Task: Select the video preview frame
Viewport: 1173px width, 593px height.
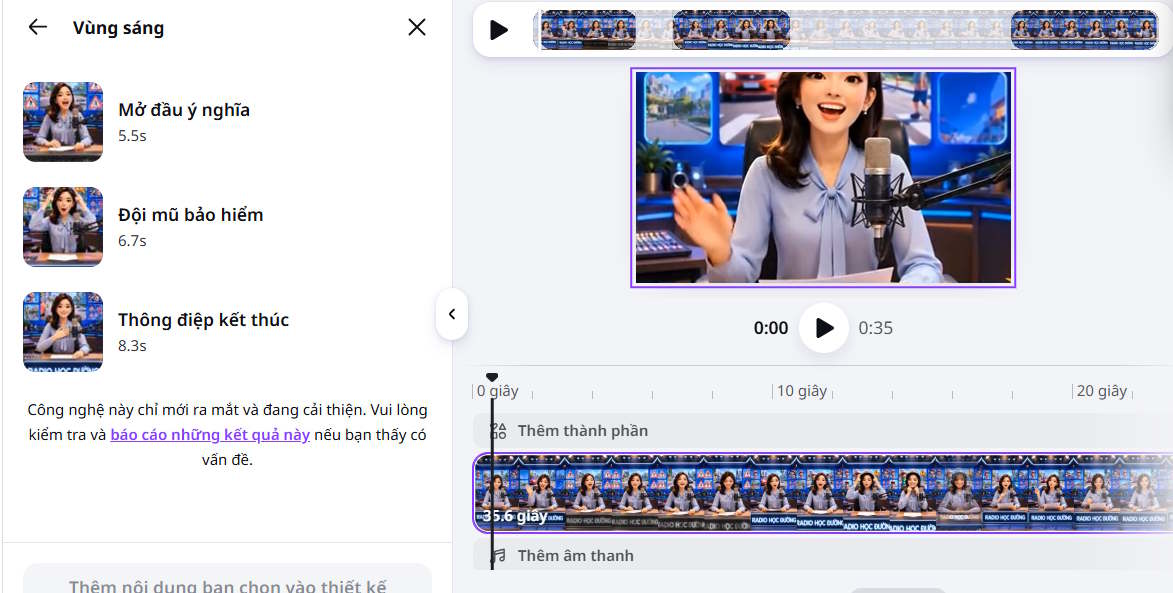Action: (x=823, y=177)
